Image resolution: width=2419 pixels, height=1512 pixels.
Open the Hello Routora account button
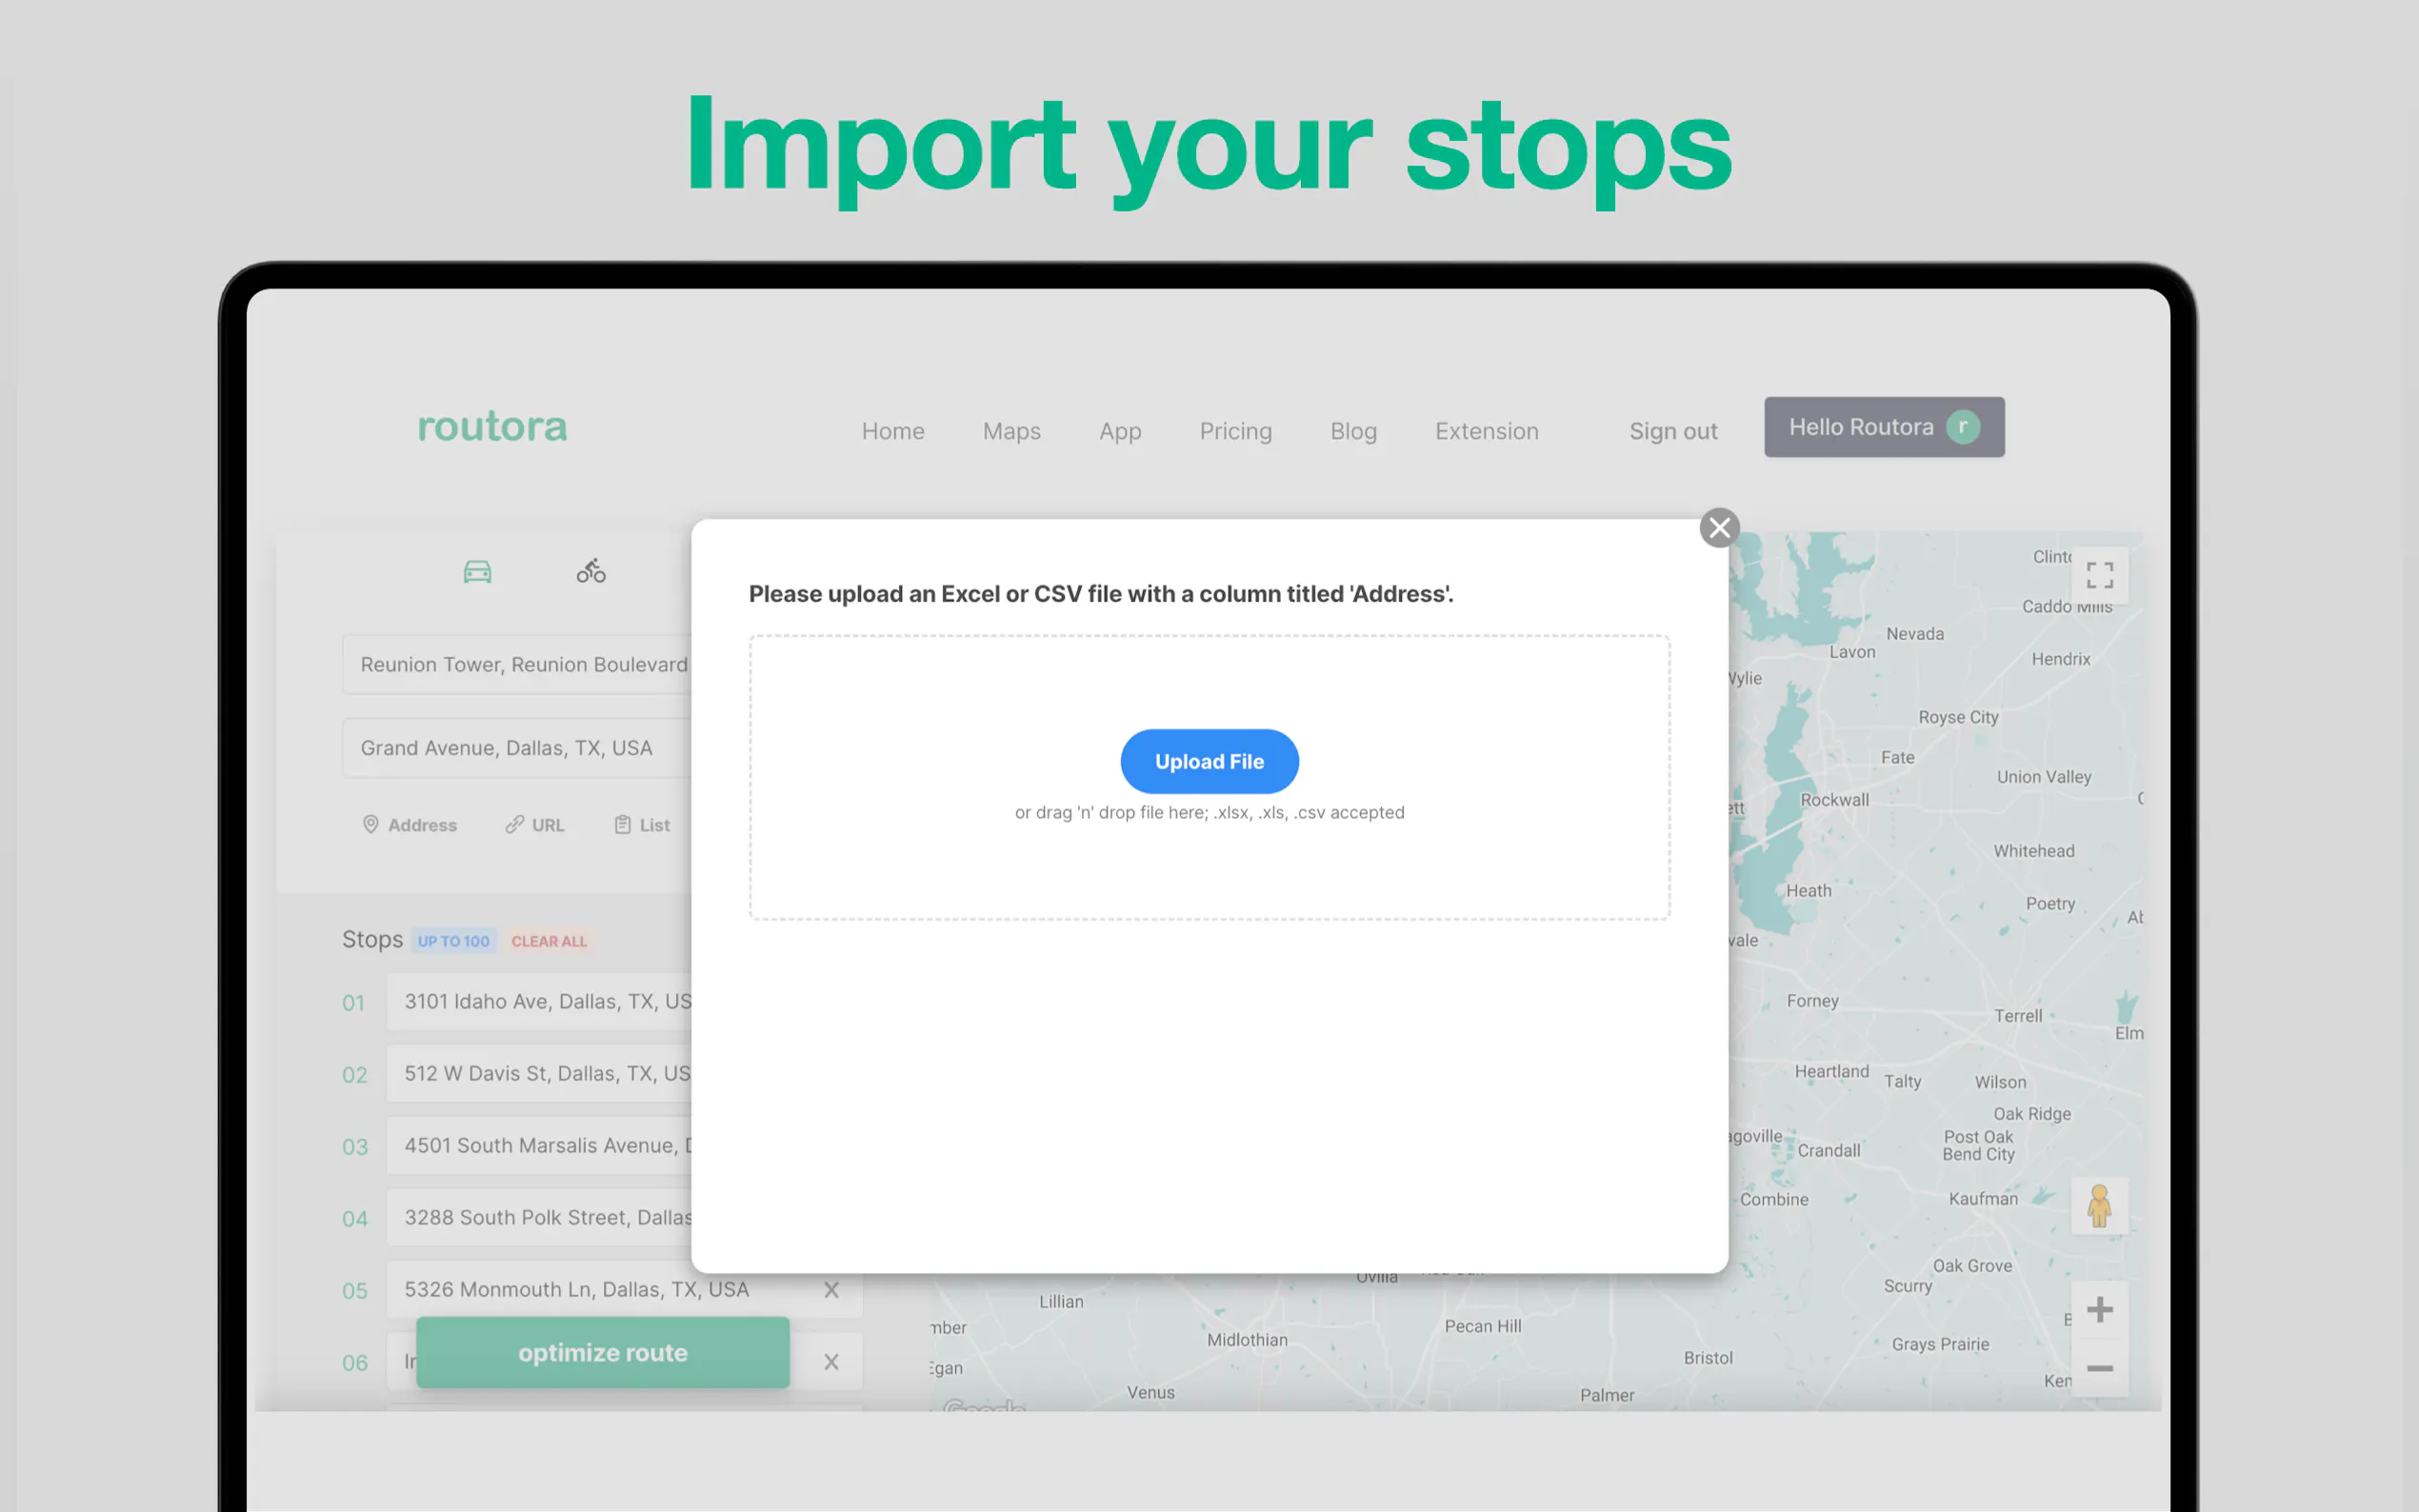tap(1883, 427)
